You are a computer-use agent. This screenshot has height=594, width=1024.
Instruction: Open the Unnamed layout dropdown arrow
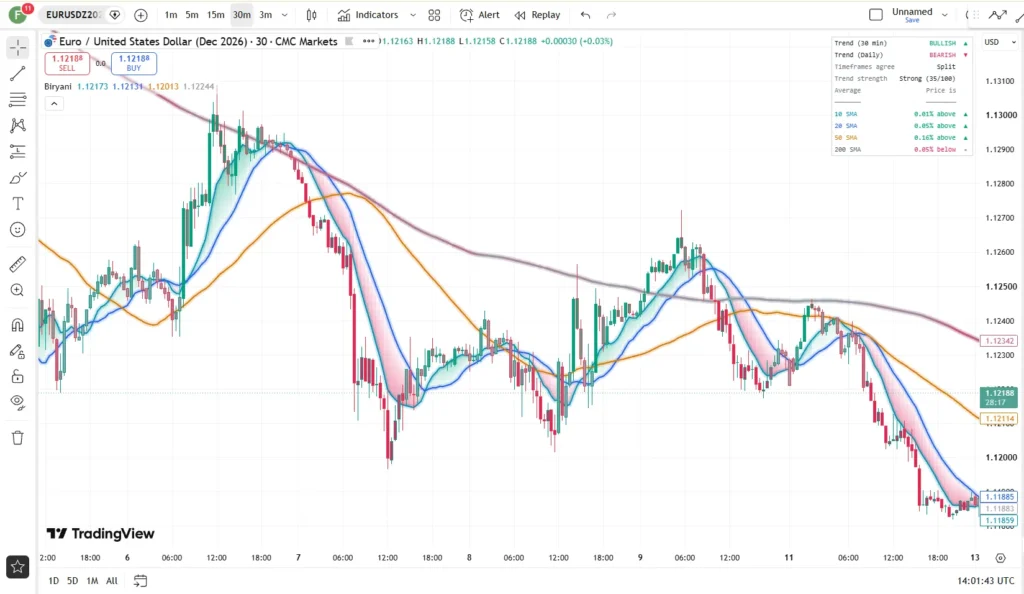pyautogui.click(x=944, y=14)
